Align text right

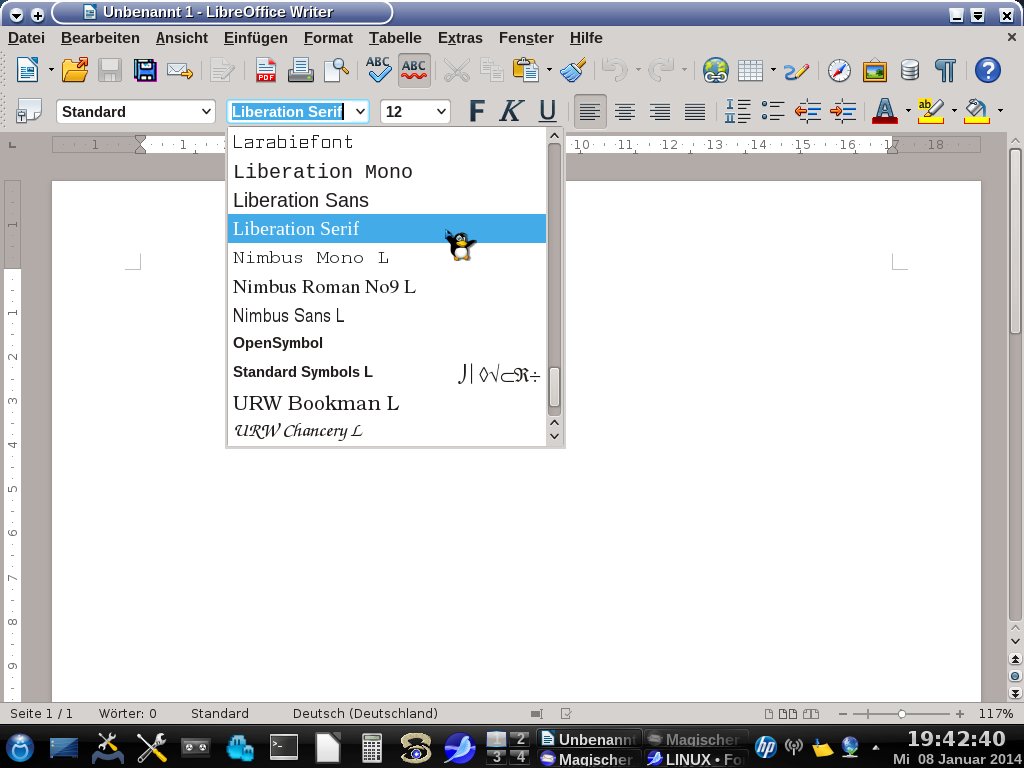[x=660, y=112]
